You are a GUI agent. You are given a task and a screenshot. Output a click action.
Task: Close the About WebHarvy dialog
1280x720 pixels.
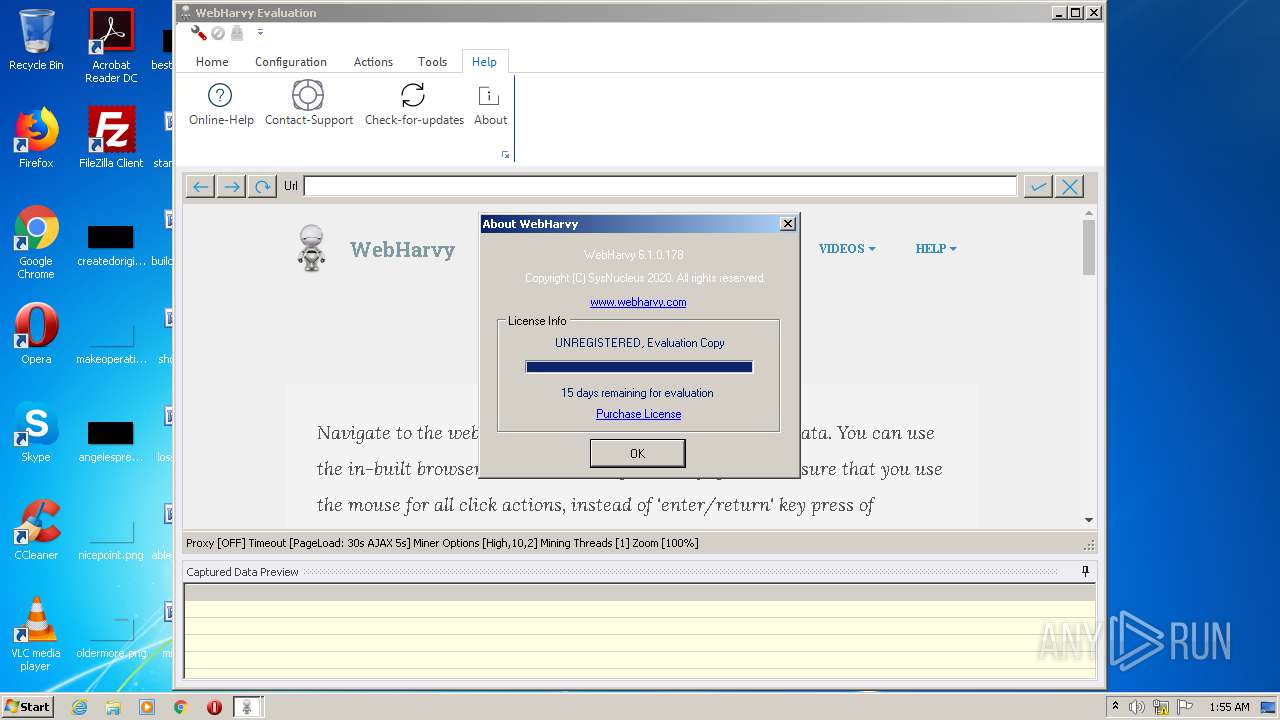coord(788,224)
